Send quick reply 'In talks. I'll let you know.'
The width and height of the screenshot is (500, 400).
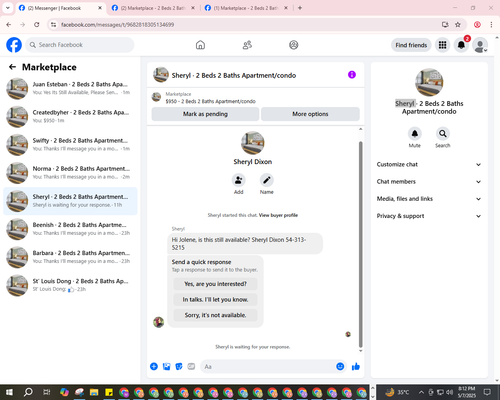[215, 300]
